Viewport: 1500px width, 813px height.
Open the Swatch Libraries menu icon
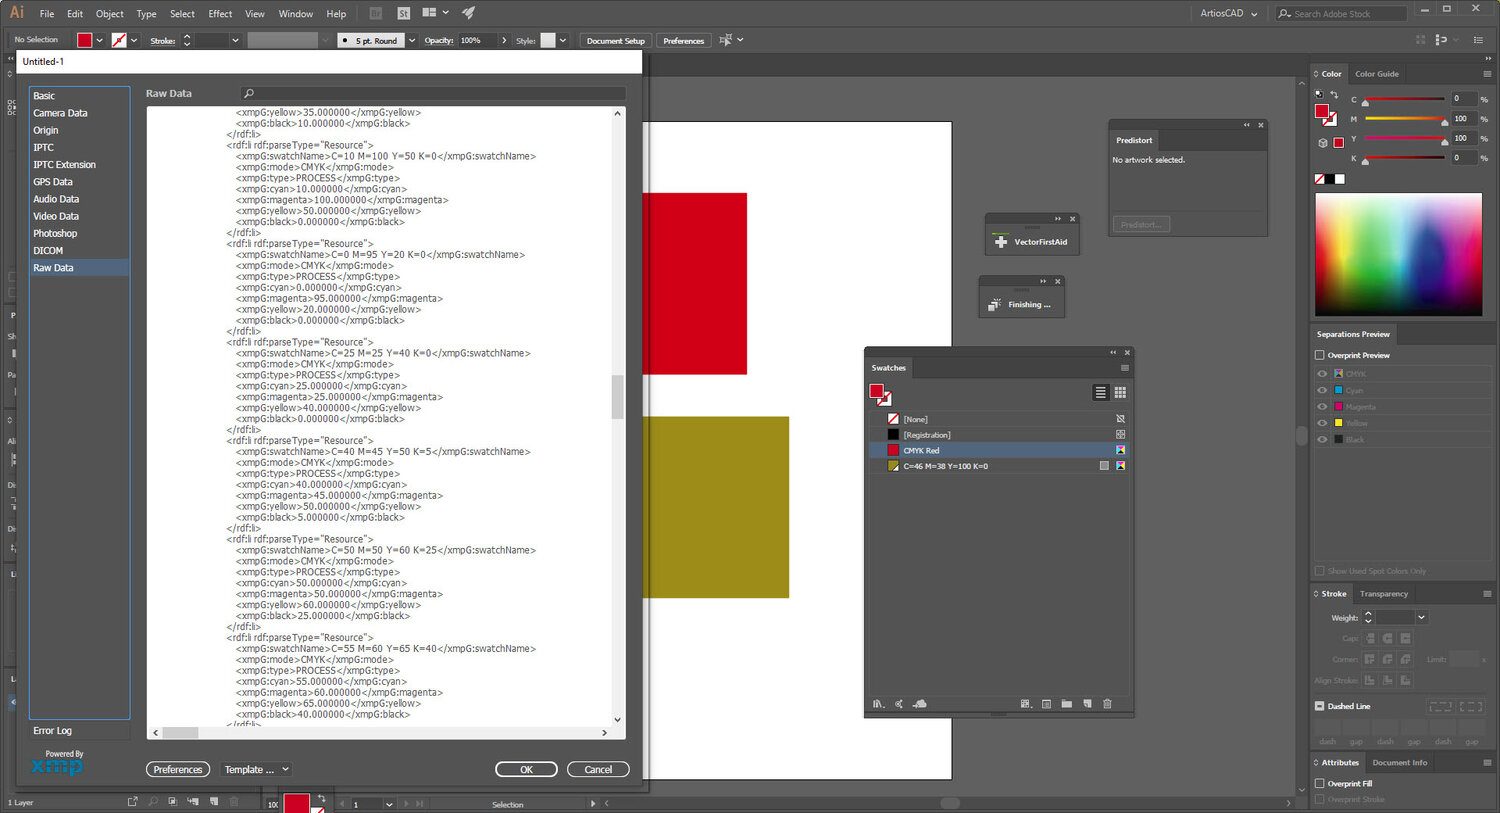point(878,704)
